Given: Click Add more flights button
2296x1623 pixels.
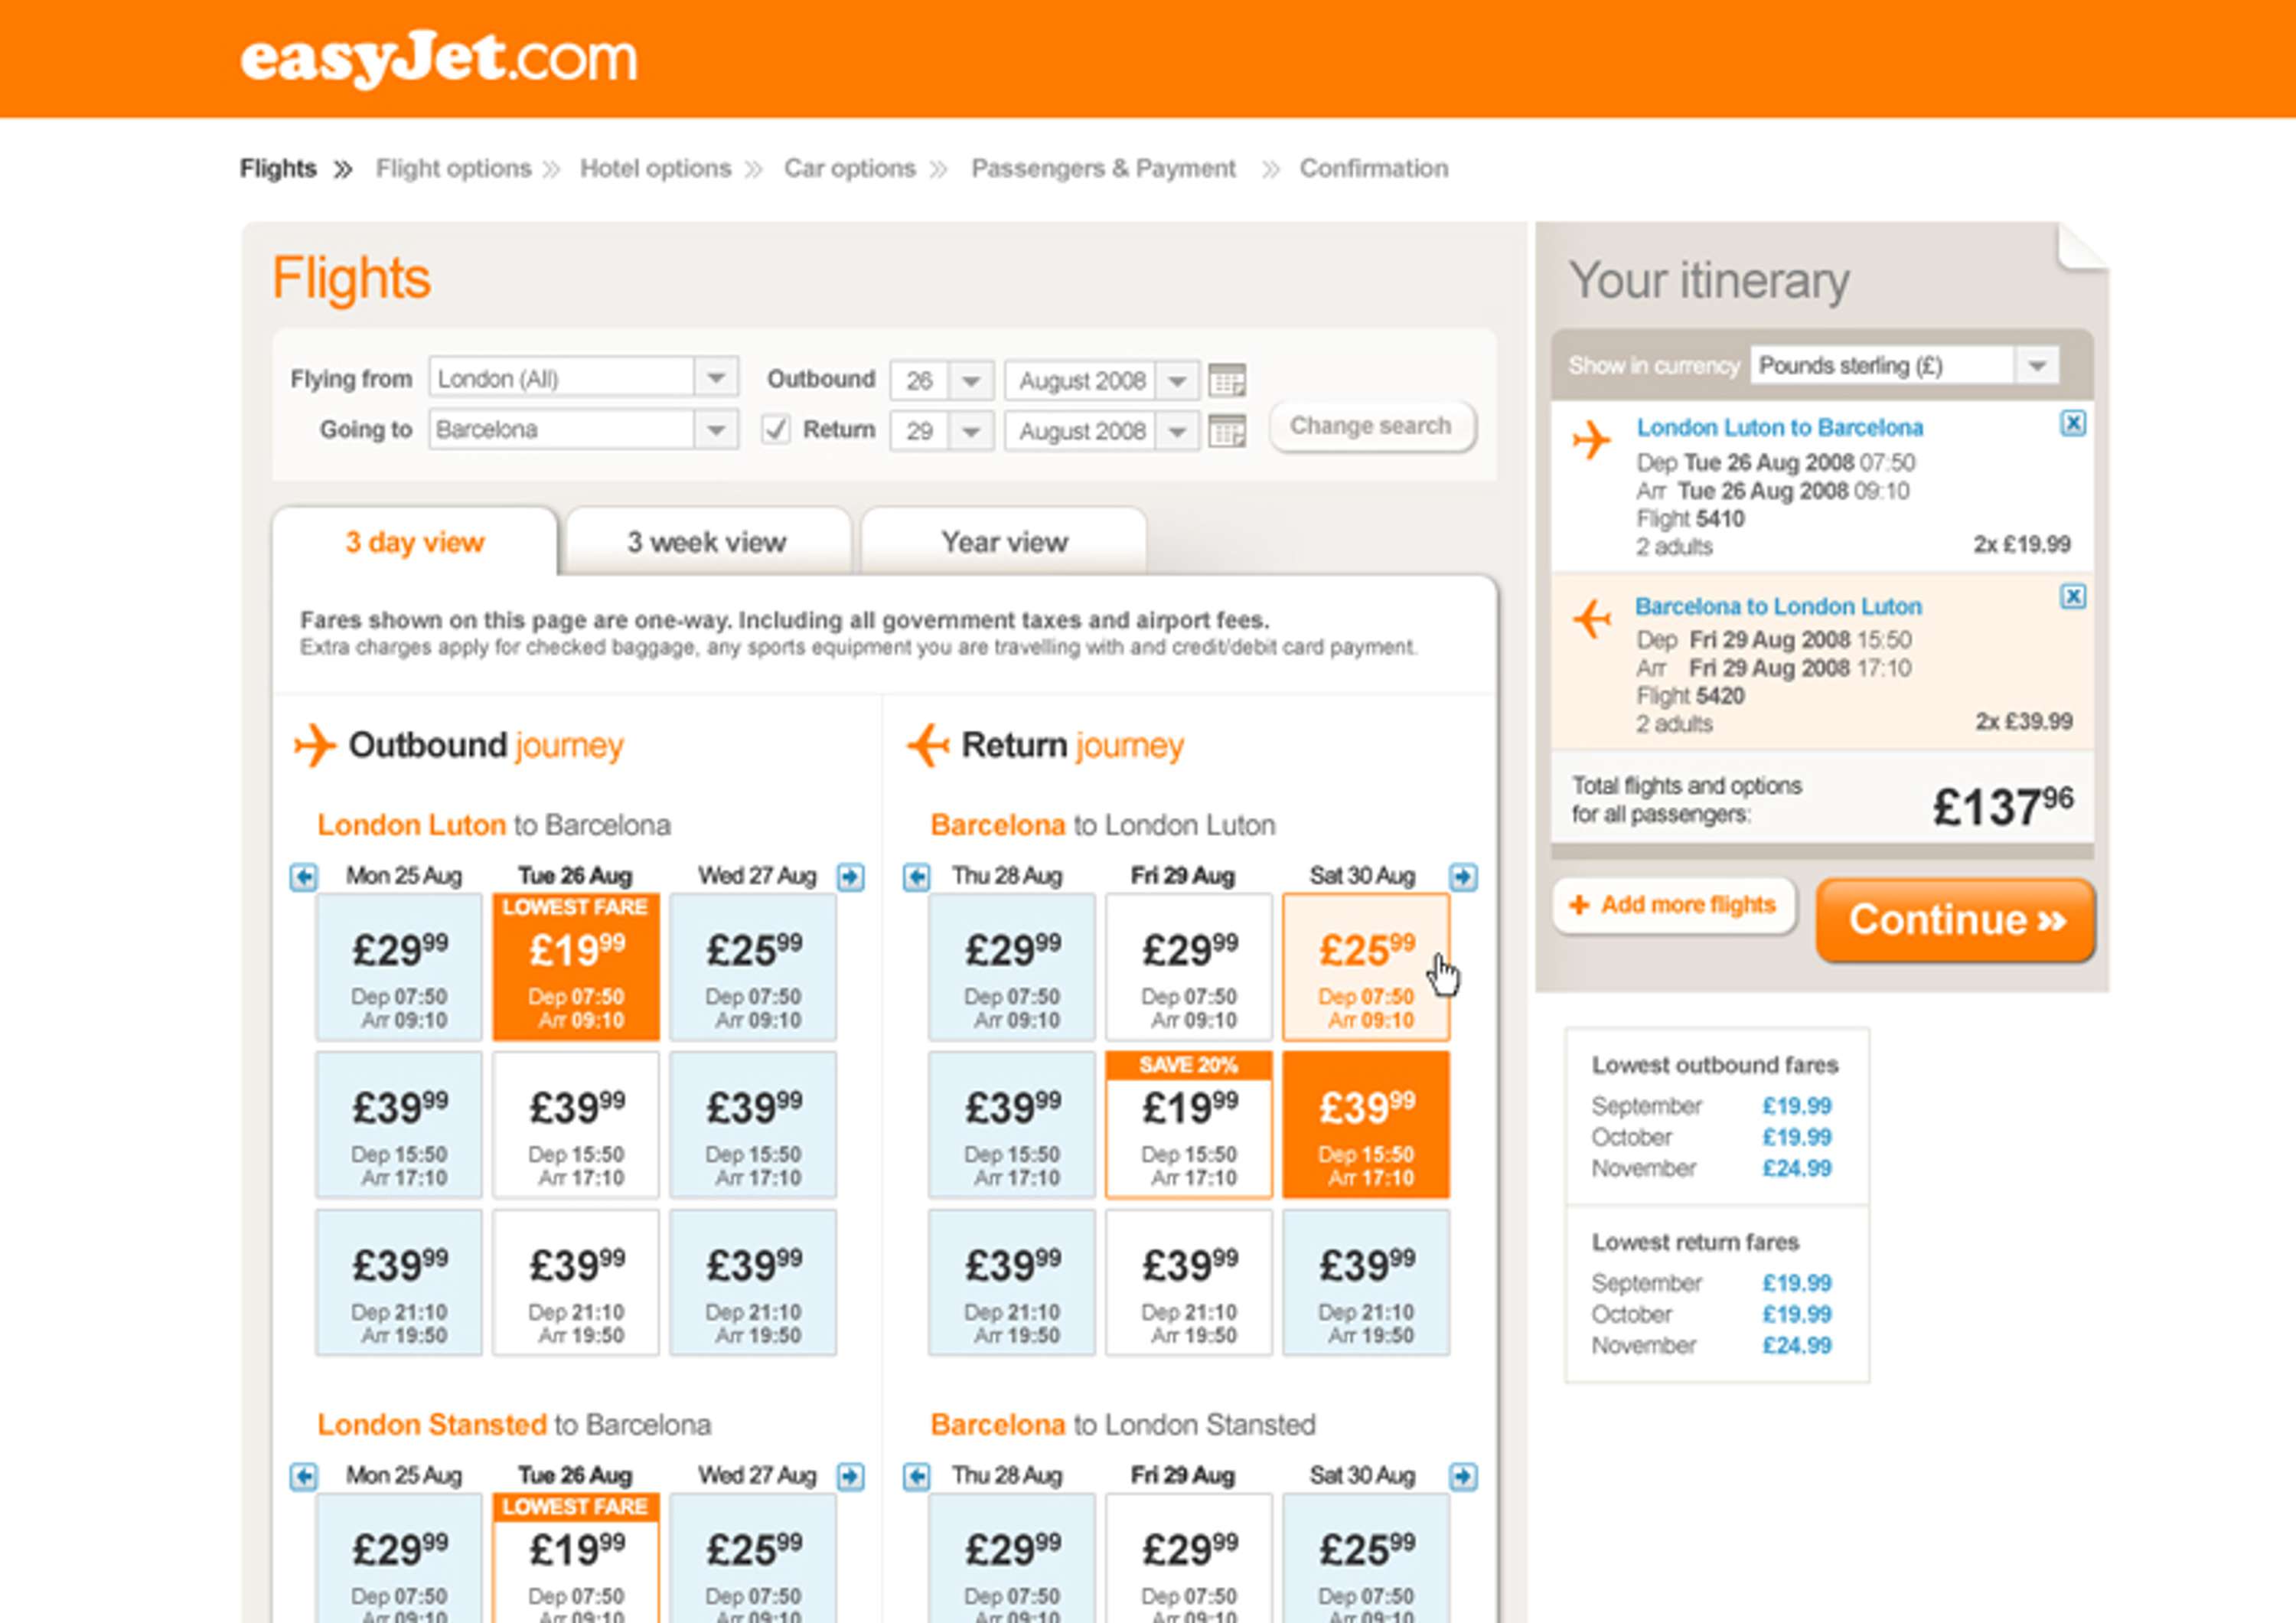Looking at the screenshot, I should (1674, 905).
